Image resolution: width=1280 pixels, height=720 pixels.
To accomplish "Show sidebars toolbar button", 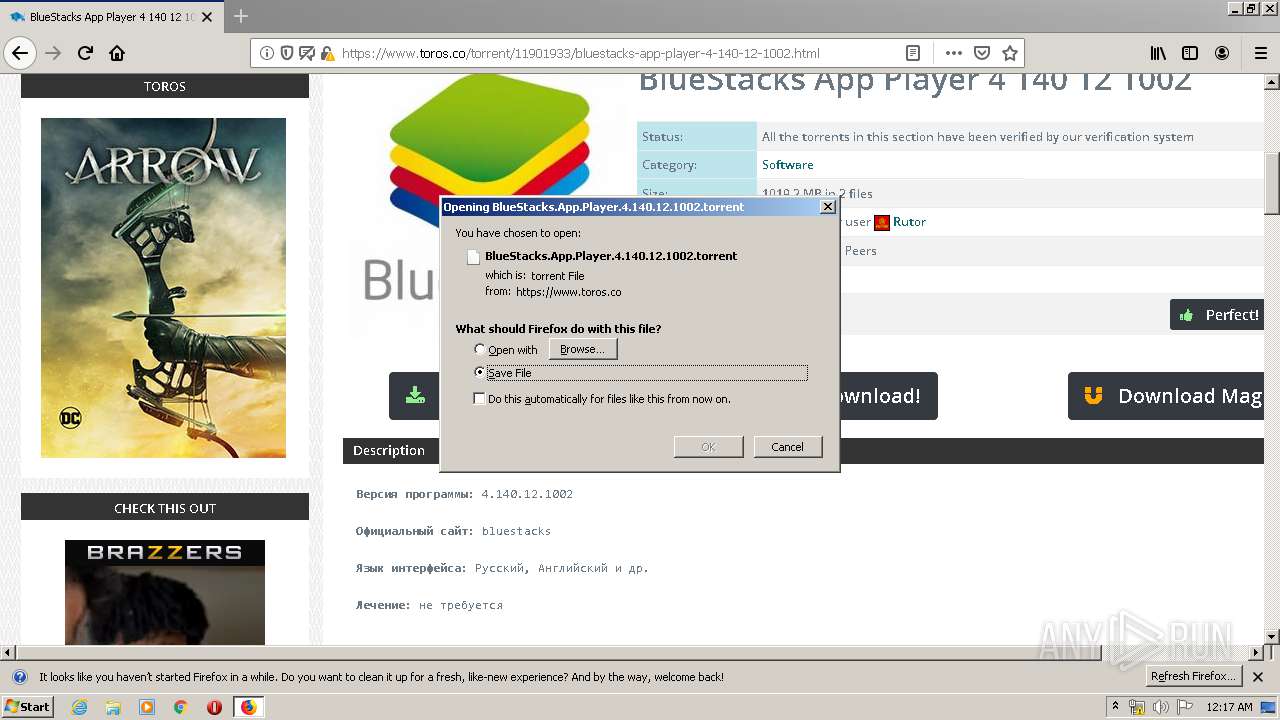I will click(x=1190, y=53).
